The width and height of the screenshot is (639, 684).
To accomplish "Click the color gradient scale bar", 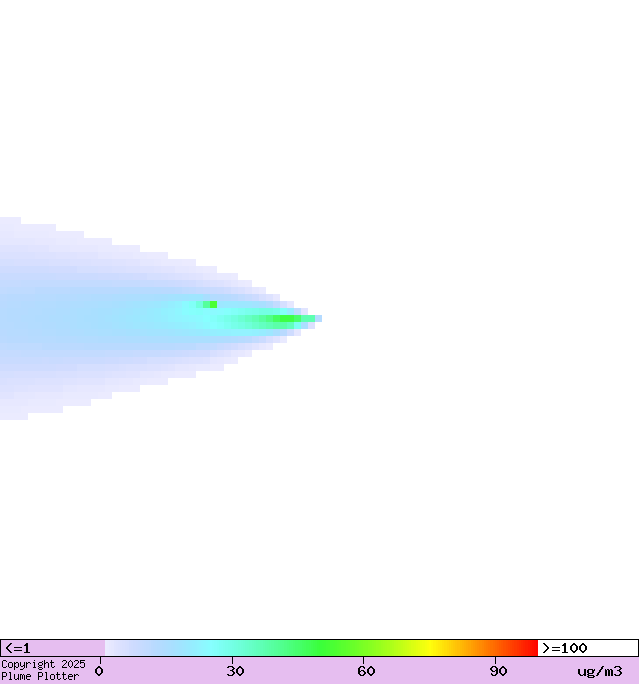I will [x=321, y=648].
